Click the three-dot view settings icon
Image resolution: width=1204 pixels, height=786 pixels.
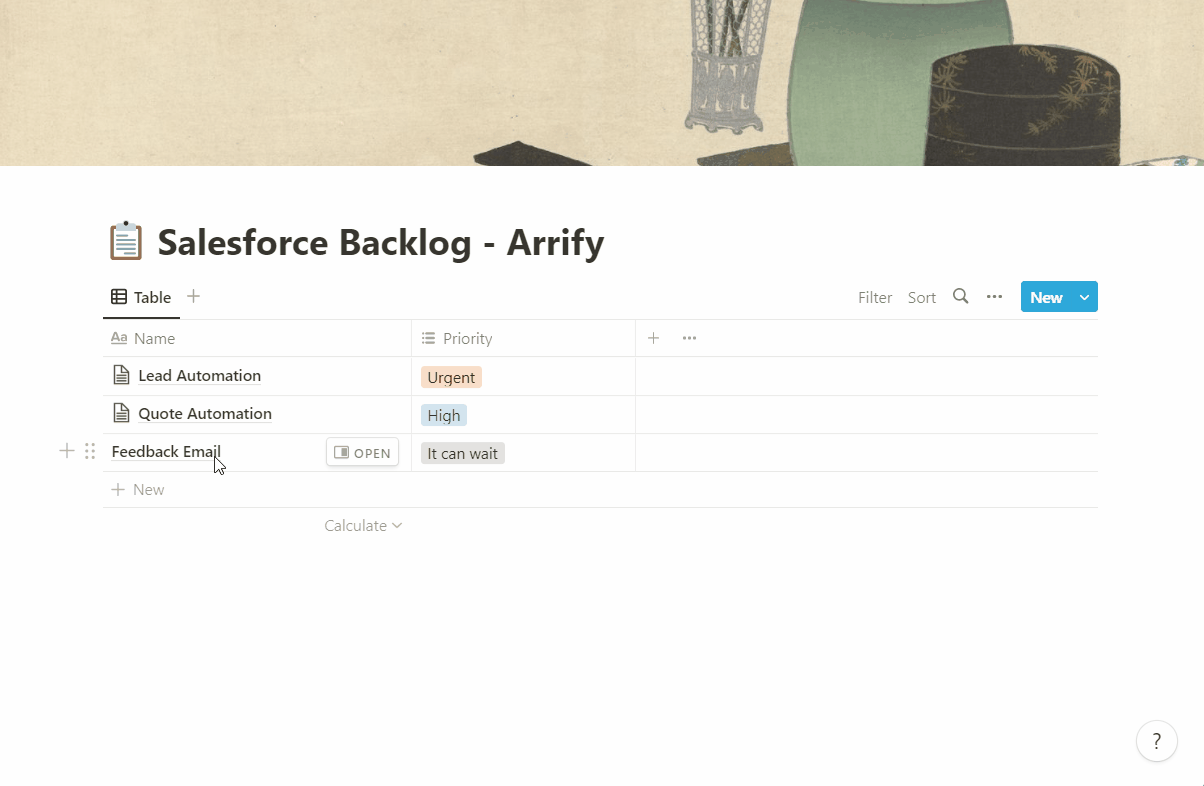click(994, 296)
